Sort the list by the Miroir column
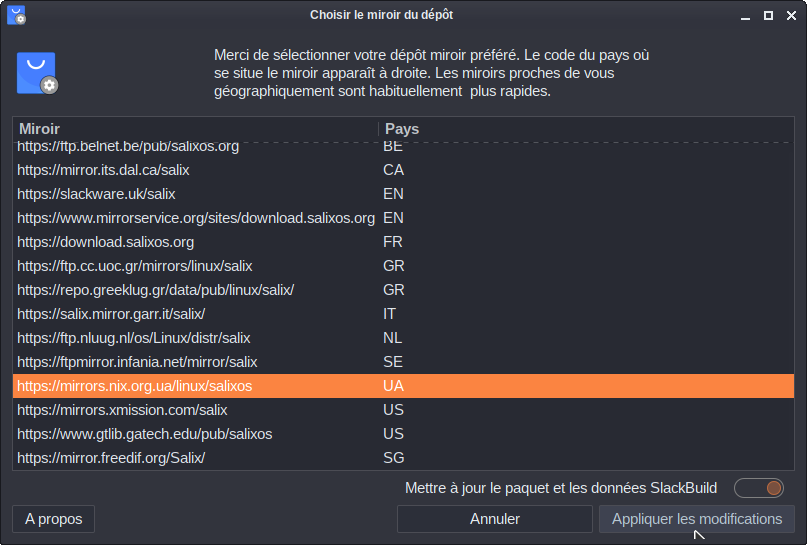The height and width of the screenshot is (545, 807). point(195,129)
